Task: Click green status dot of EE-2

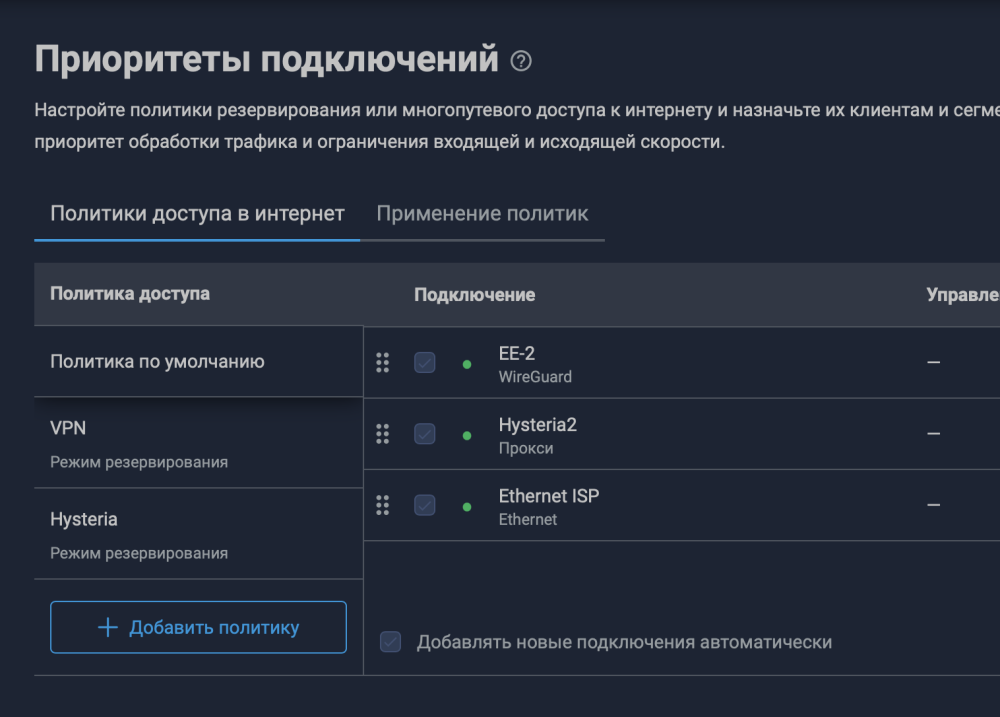Action: pyautogui.click(x=467, y=364)
